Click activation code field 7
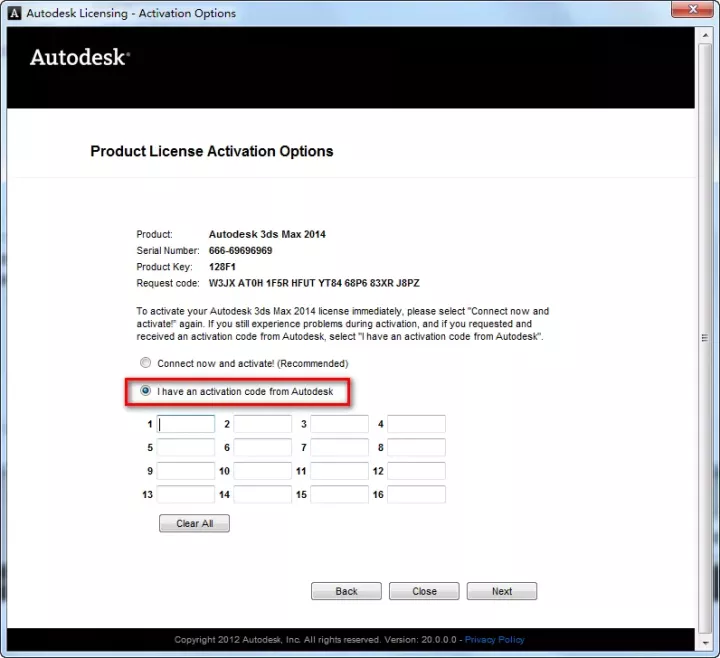The height and width of the screenshot is (658, 720). [x=339, y=448]
